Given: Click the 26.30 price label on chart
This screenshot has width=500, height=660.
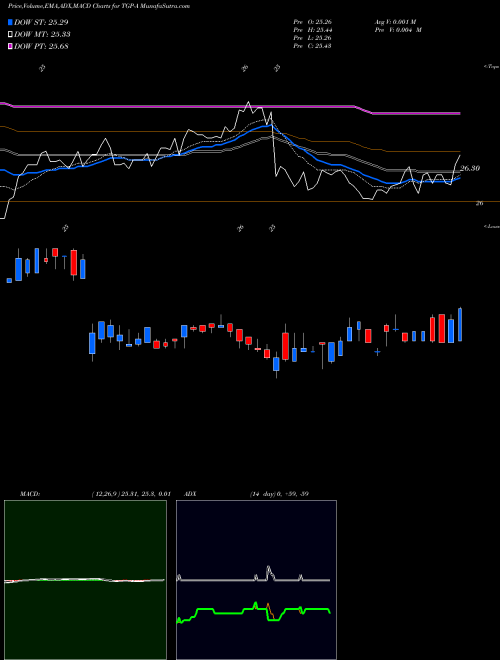Looking at the screenshot, I should coord(470,168).
